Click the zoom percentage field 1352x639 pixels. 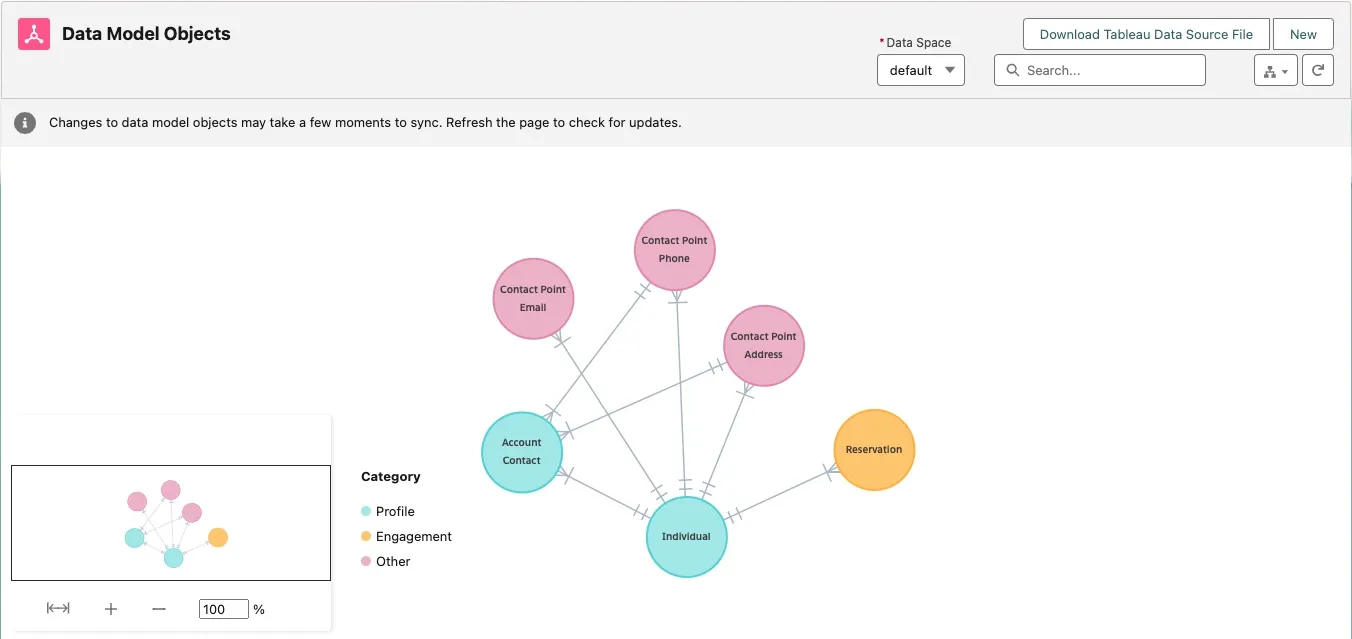223,609
